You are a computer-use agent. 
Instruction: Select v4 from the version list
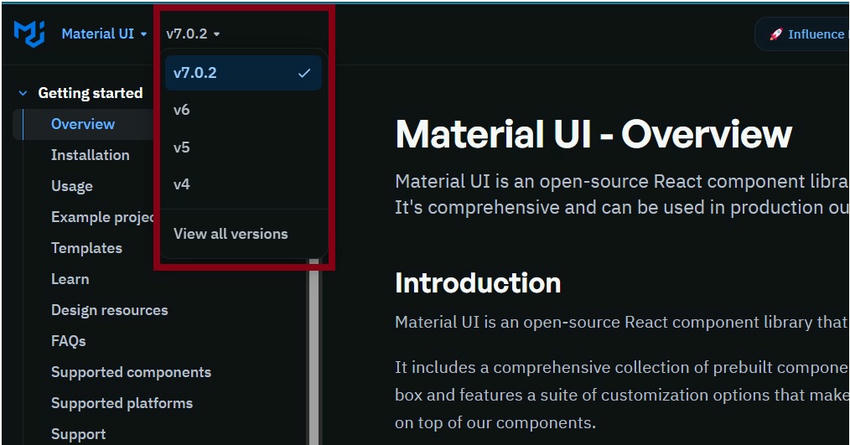pos(182,184)
